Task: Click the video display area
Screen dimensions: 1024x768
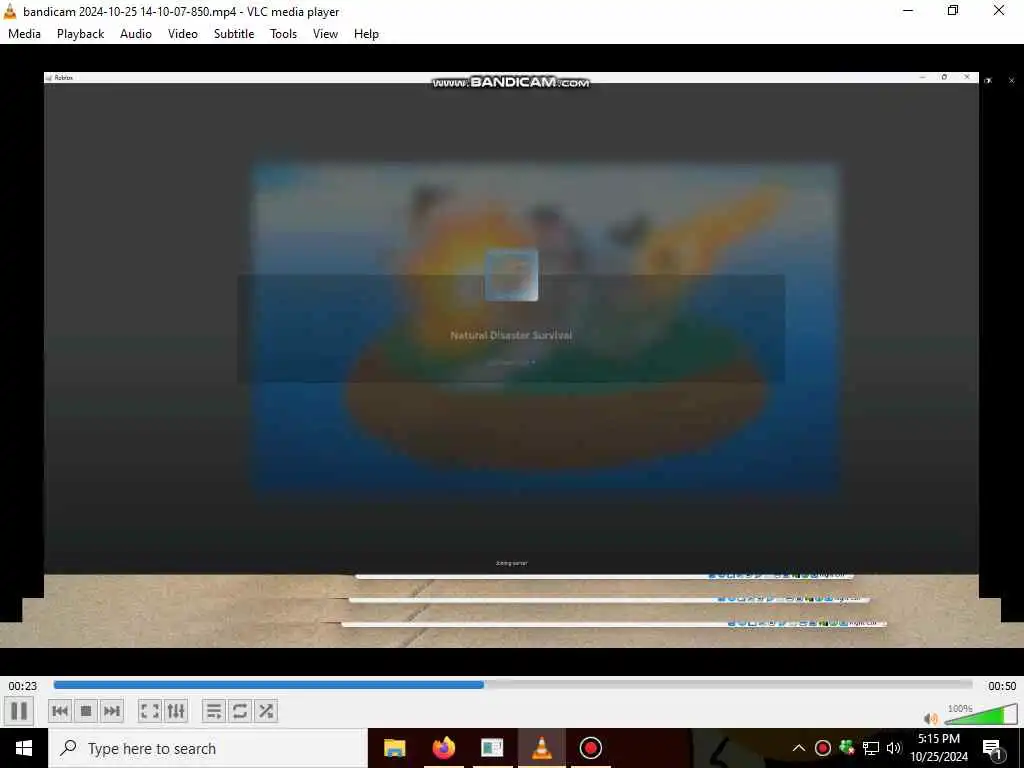Action: (512, 359)
